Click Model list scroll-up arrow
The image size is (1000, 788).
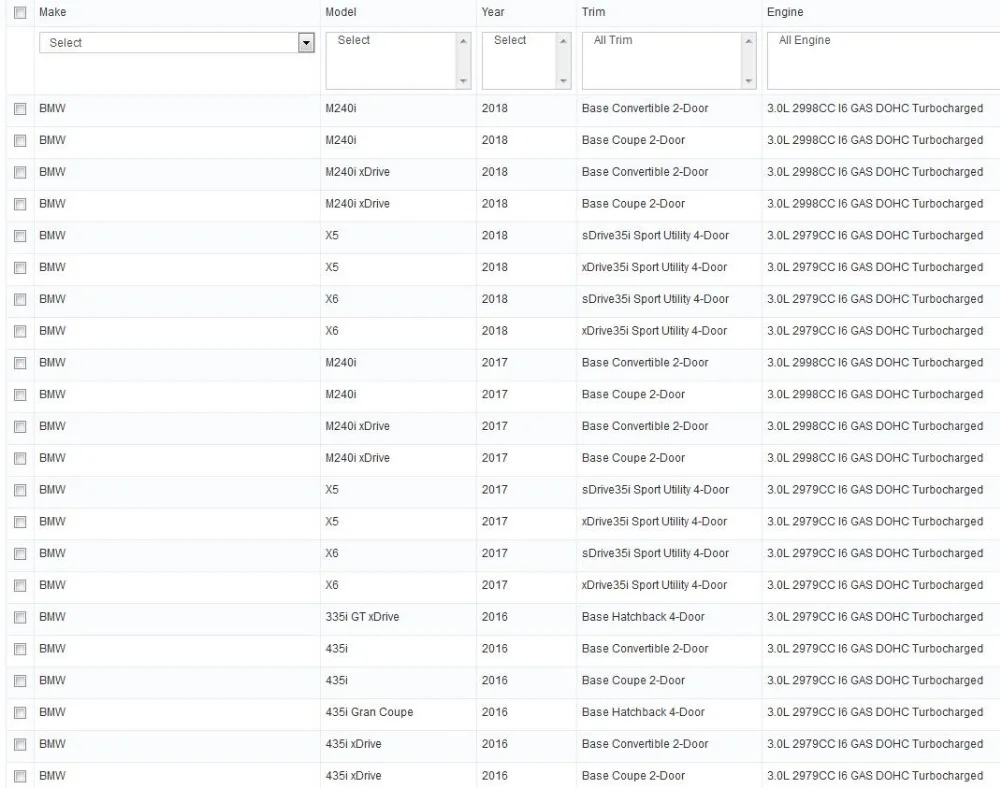(464, 41)
